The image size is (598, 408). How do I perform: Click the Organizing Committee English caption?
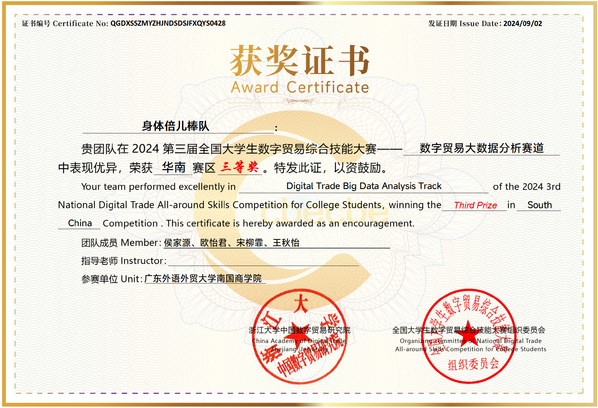[x=471, y=345]
